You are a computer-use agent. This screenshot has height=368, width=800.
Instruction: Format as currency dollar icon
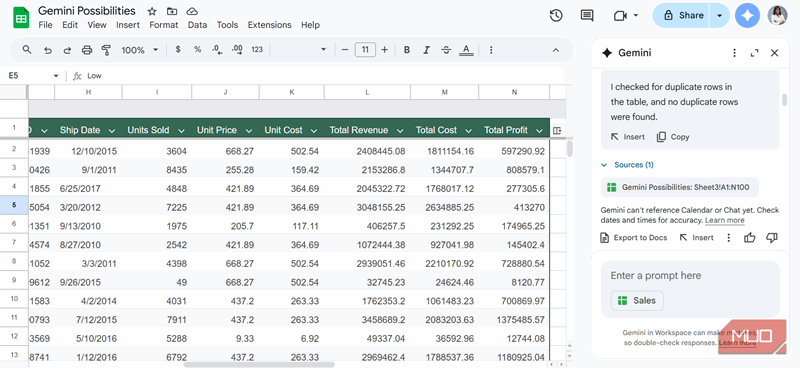[178, 50]
